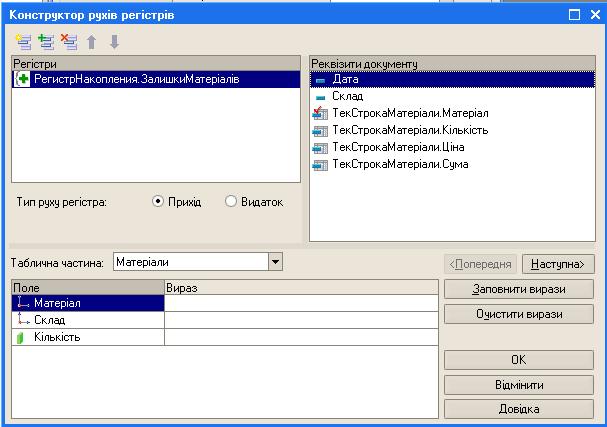Select ТекСтрокаМатеріали.Кількість attribute

point(453,130)
